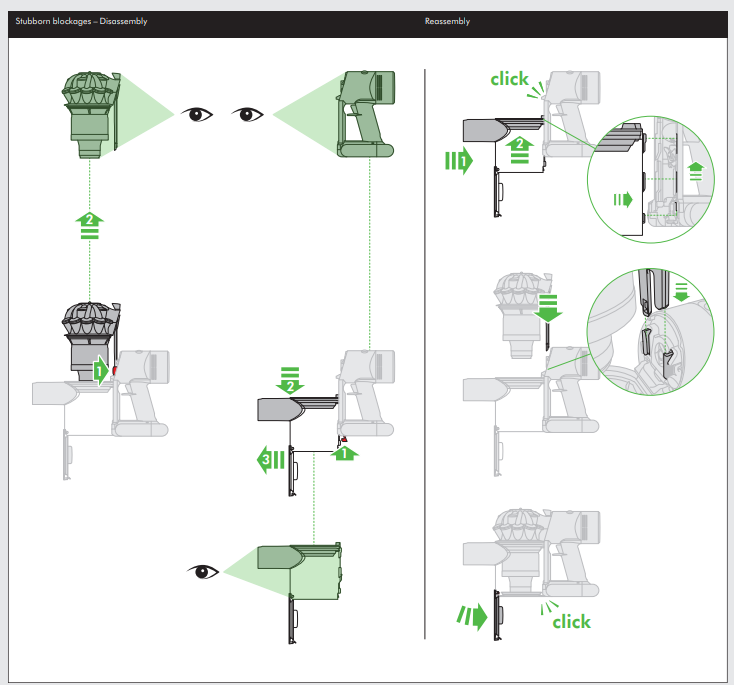Click the left-pointing green arrow numbered 3
The image size is (734, 685).
pos(271,459)
